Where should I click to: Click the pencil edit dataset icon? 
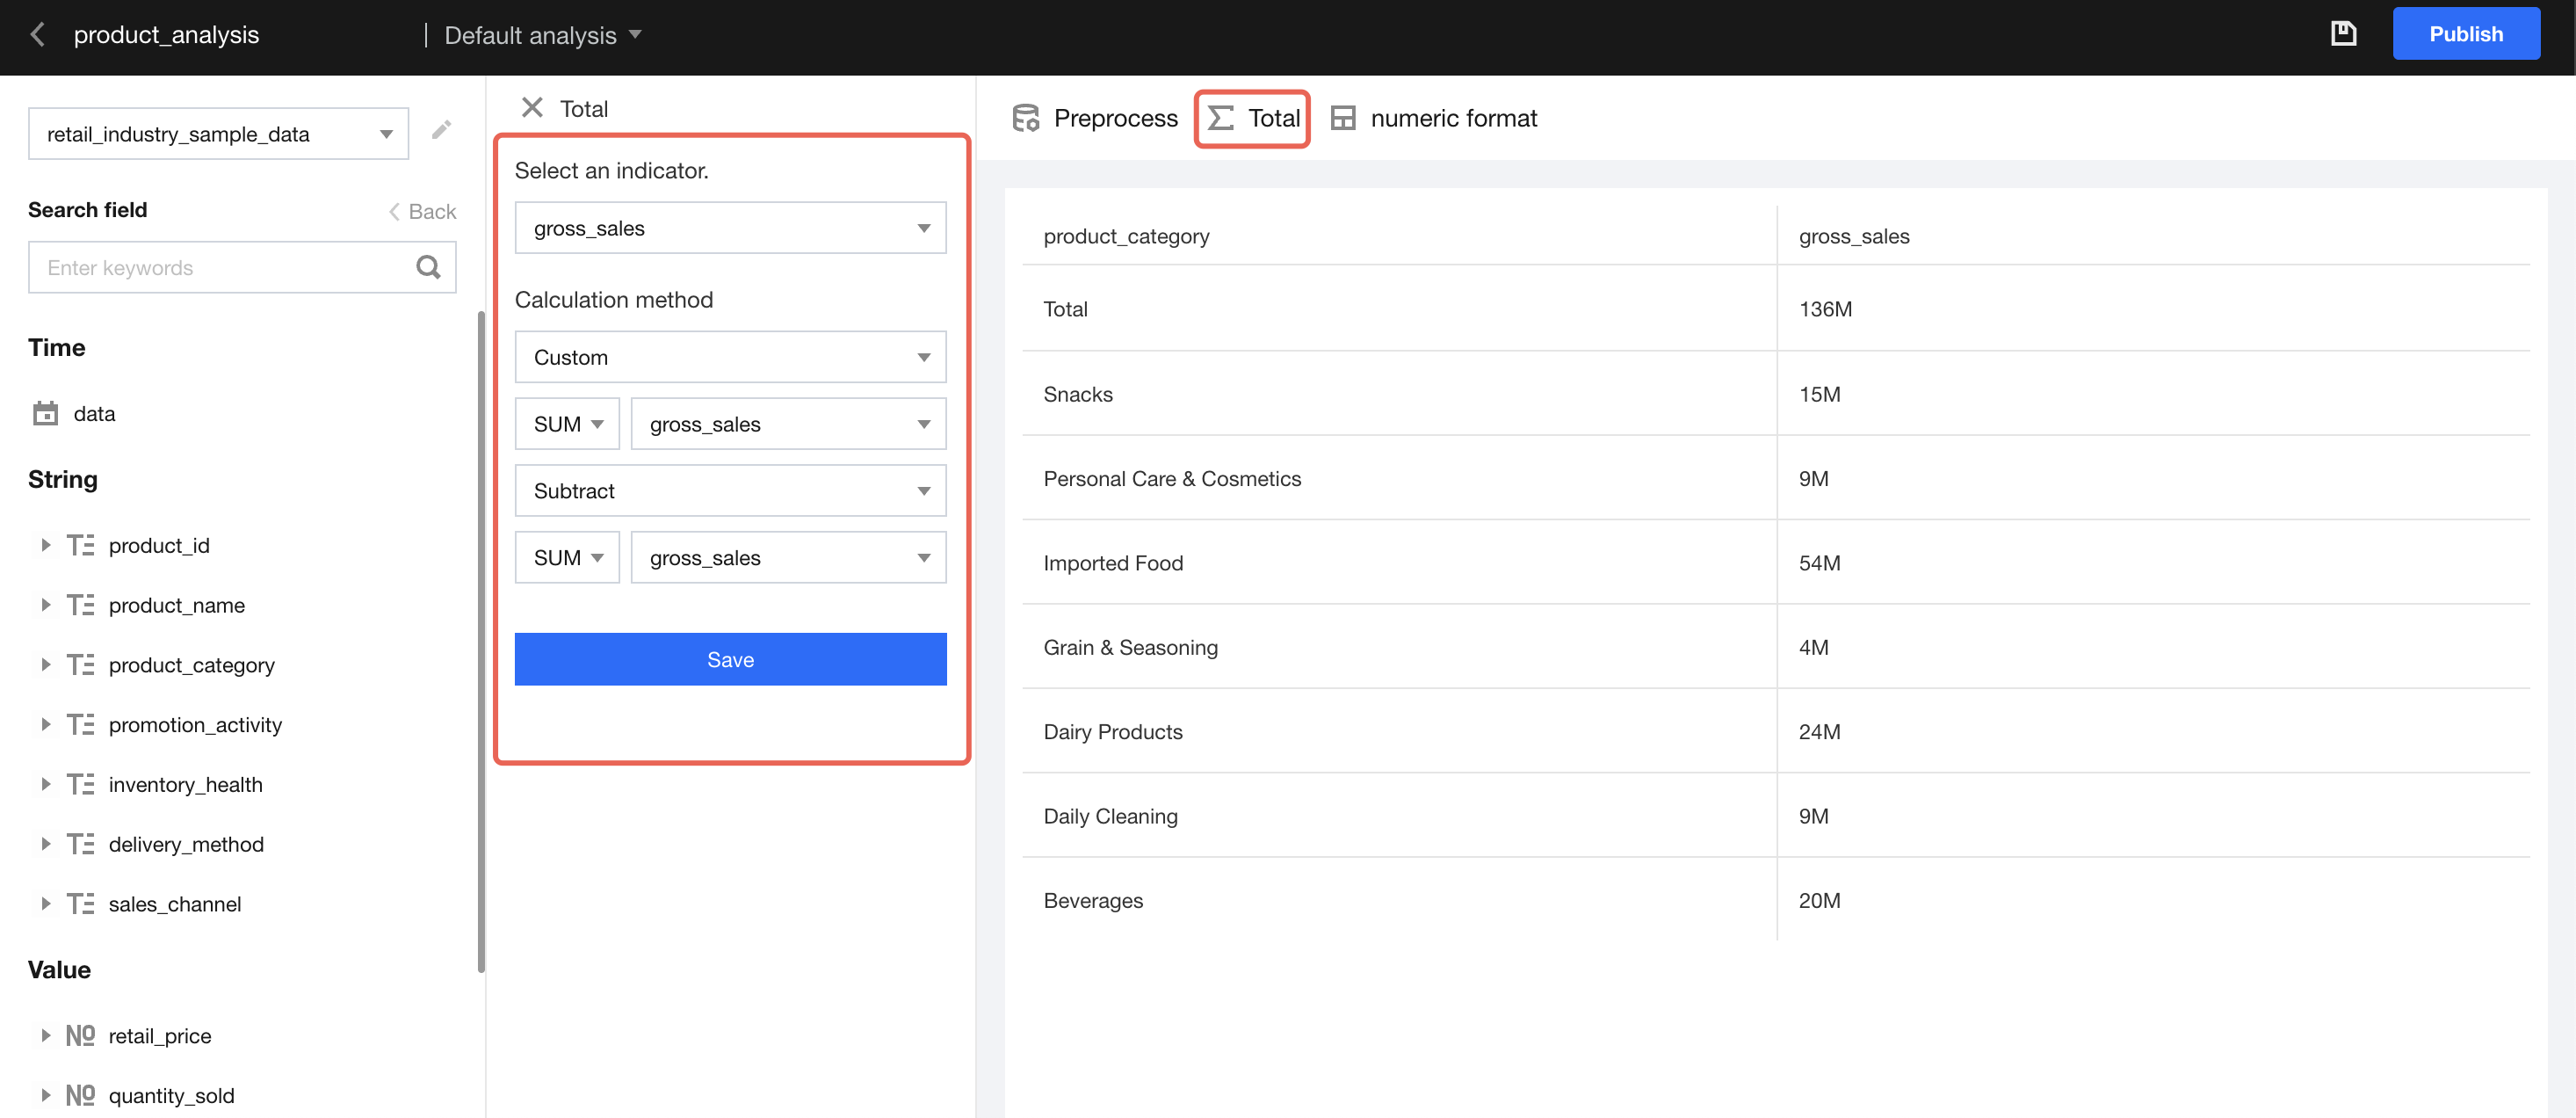coord(441,130)
